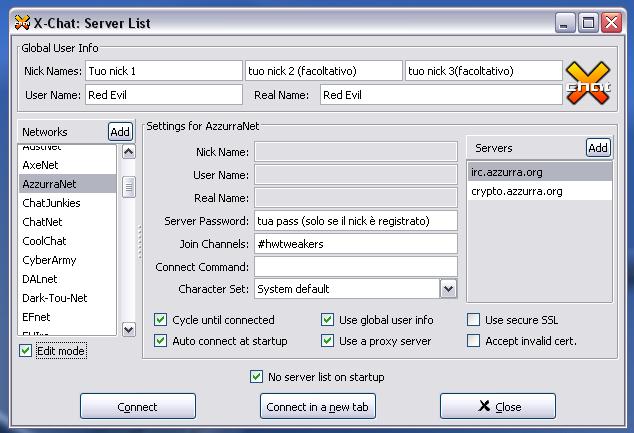Click the Join Channels input field
The width and height of the screenshot is (634, 433).
pos(355,243)
